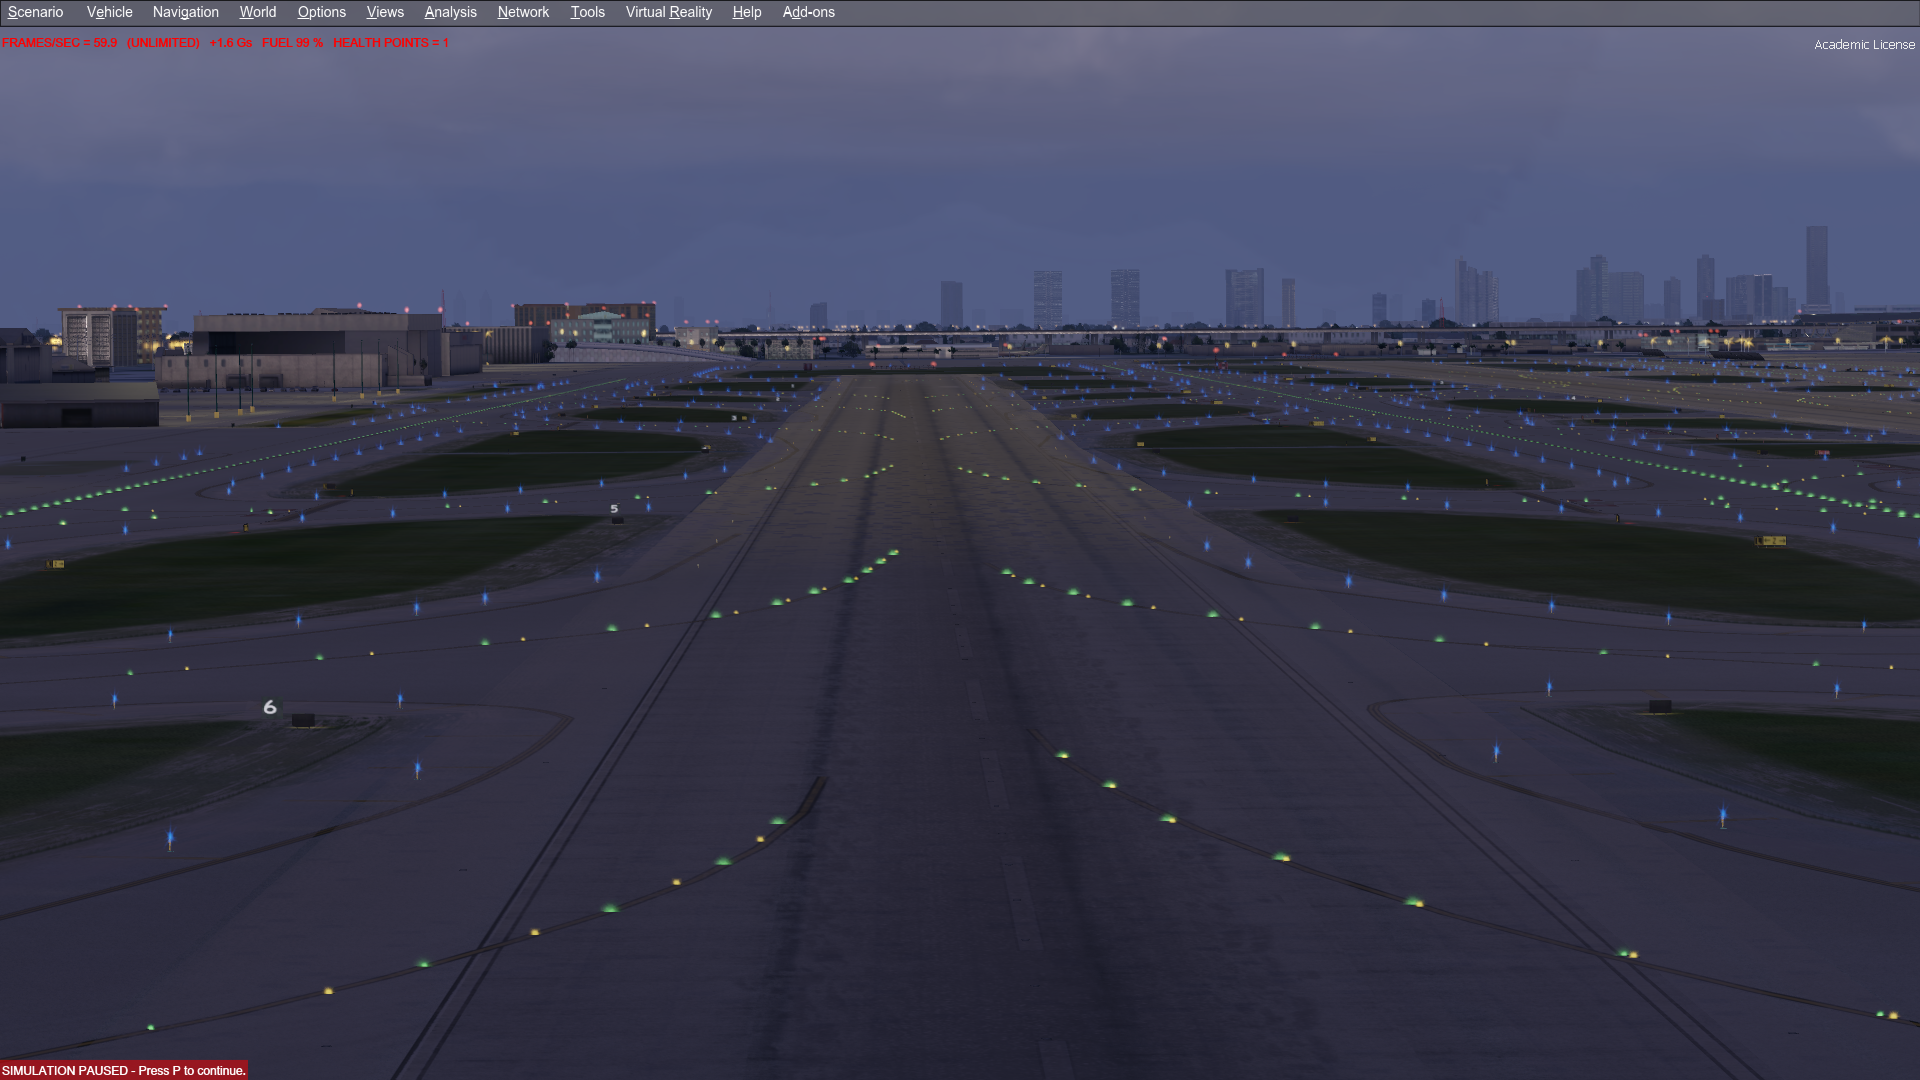Click the HEALTH POINTS indicator

(390, 43)
